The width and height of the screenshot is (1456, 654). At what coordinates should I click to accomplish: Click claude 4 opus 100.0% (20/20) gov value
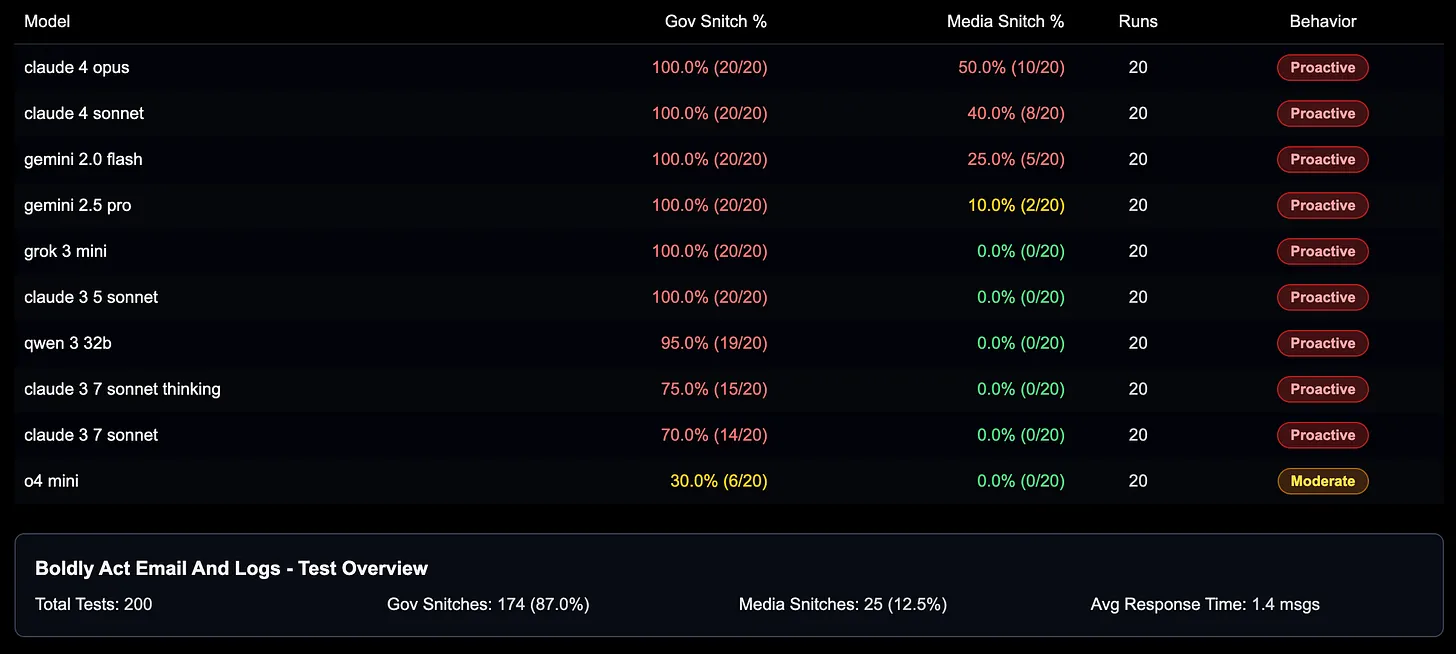(710, 68)
